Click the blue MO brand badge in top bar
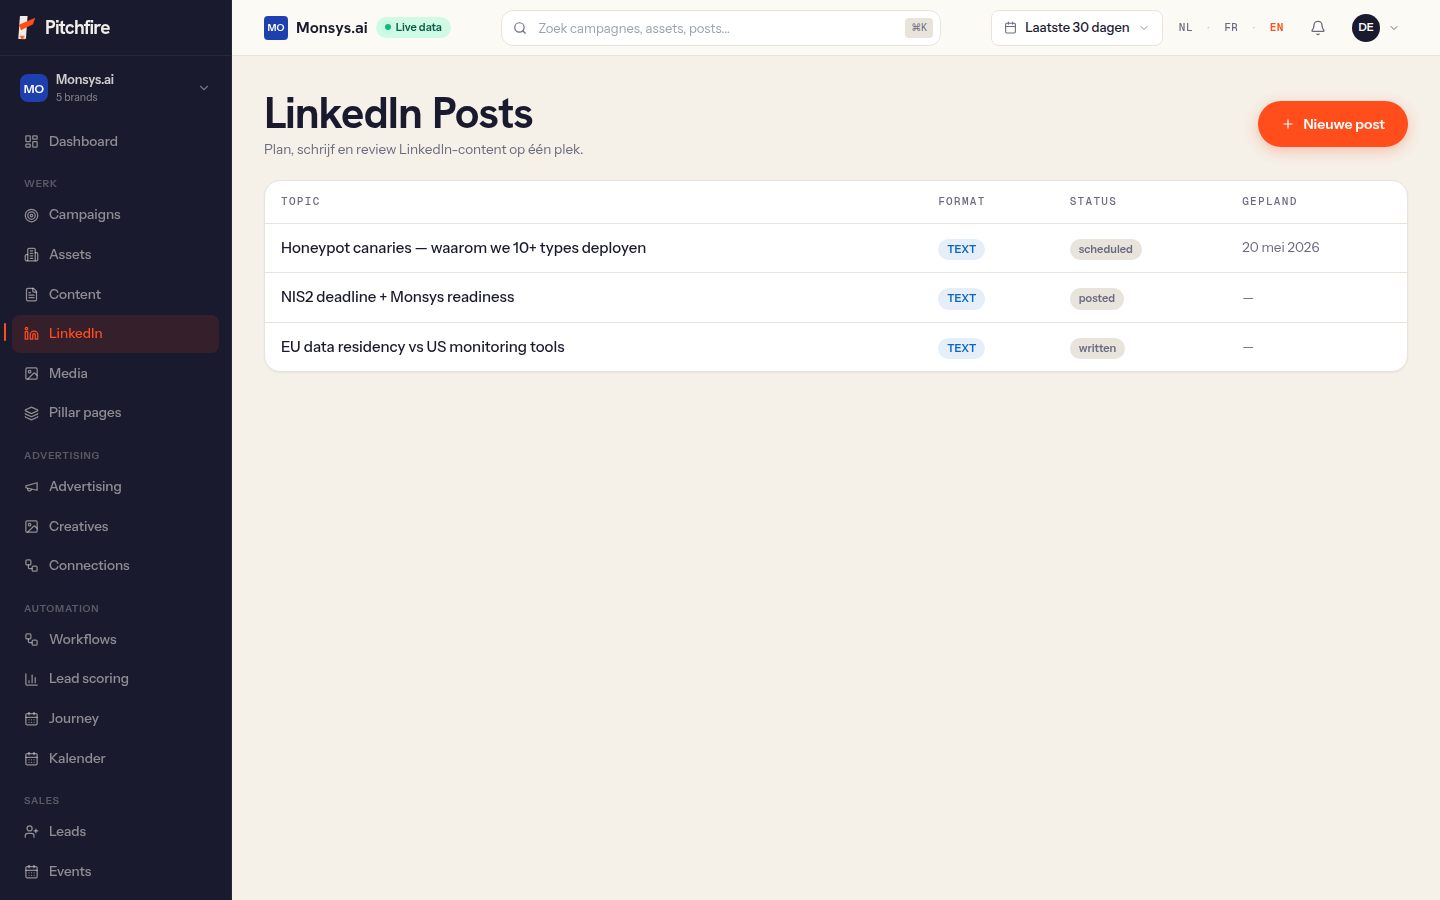 pos(276,28)
